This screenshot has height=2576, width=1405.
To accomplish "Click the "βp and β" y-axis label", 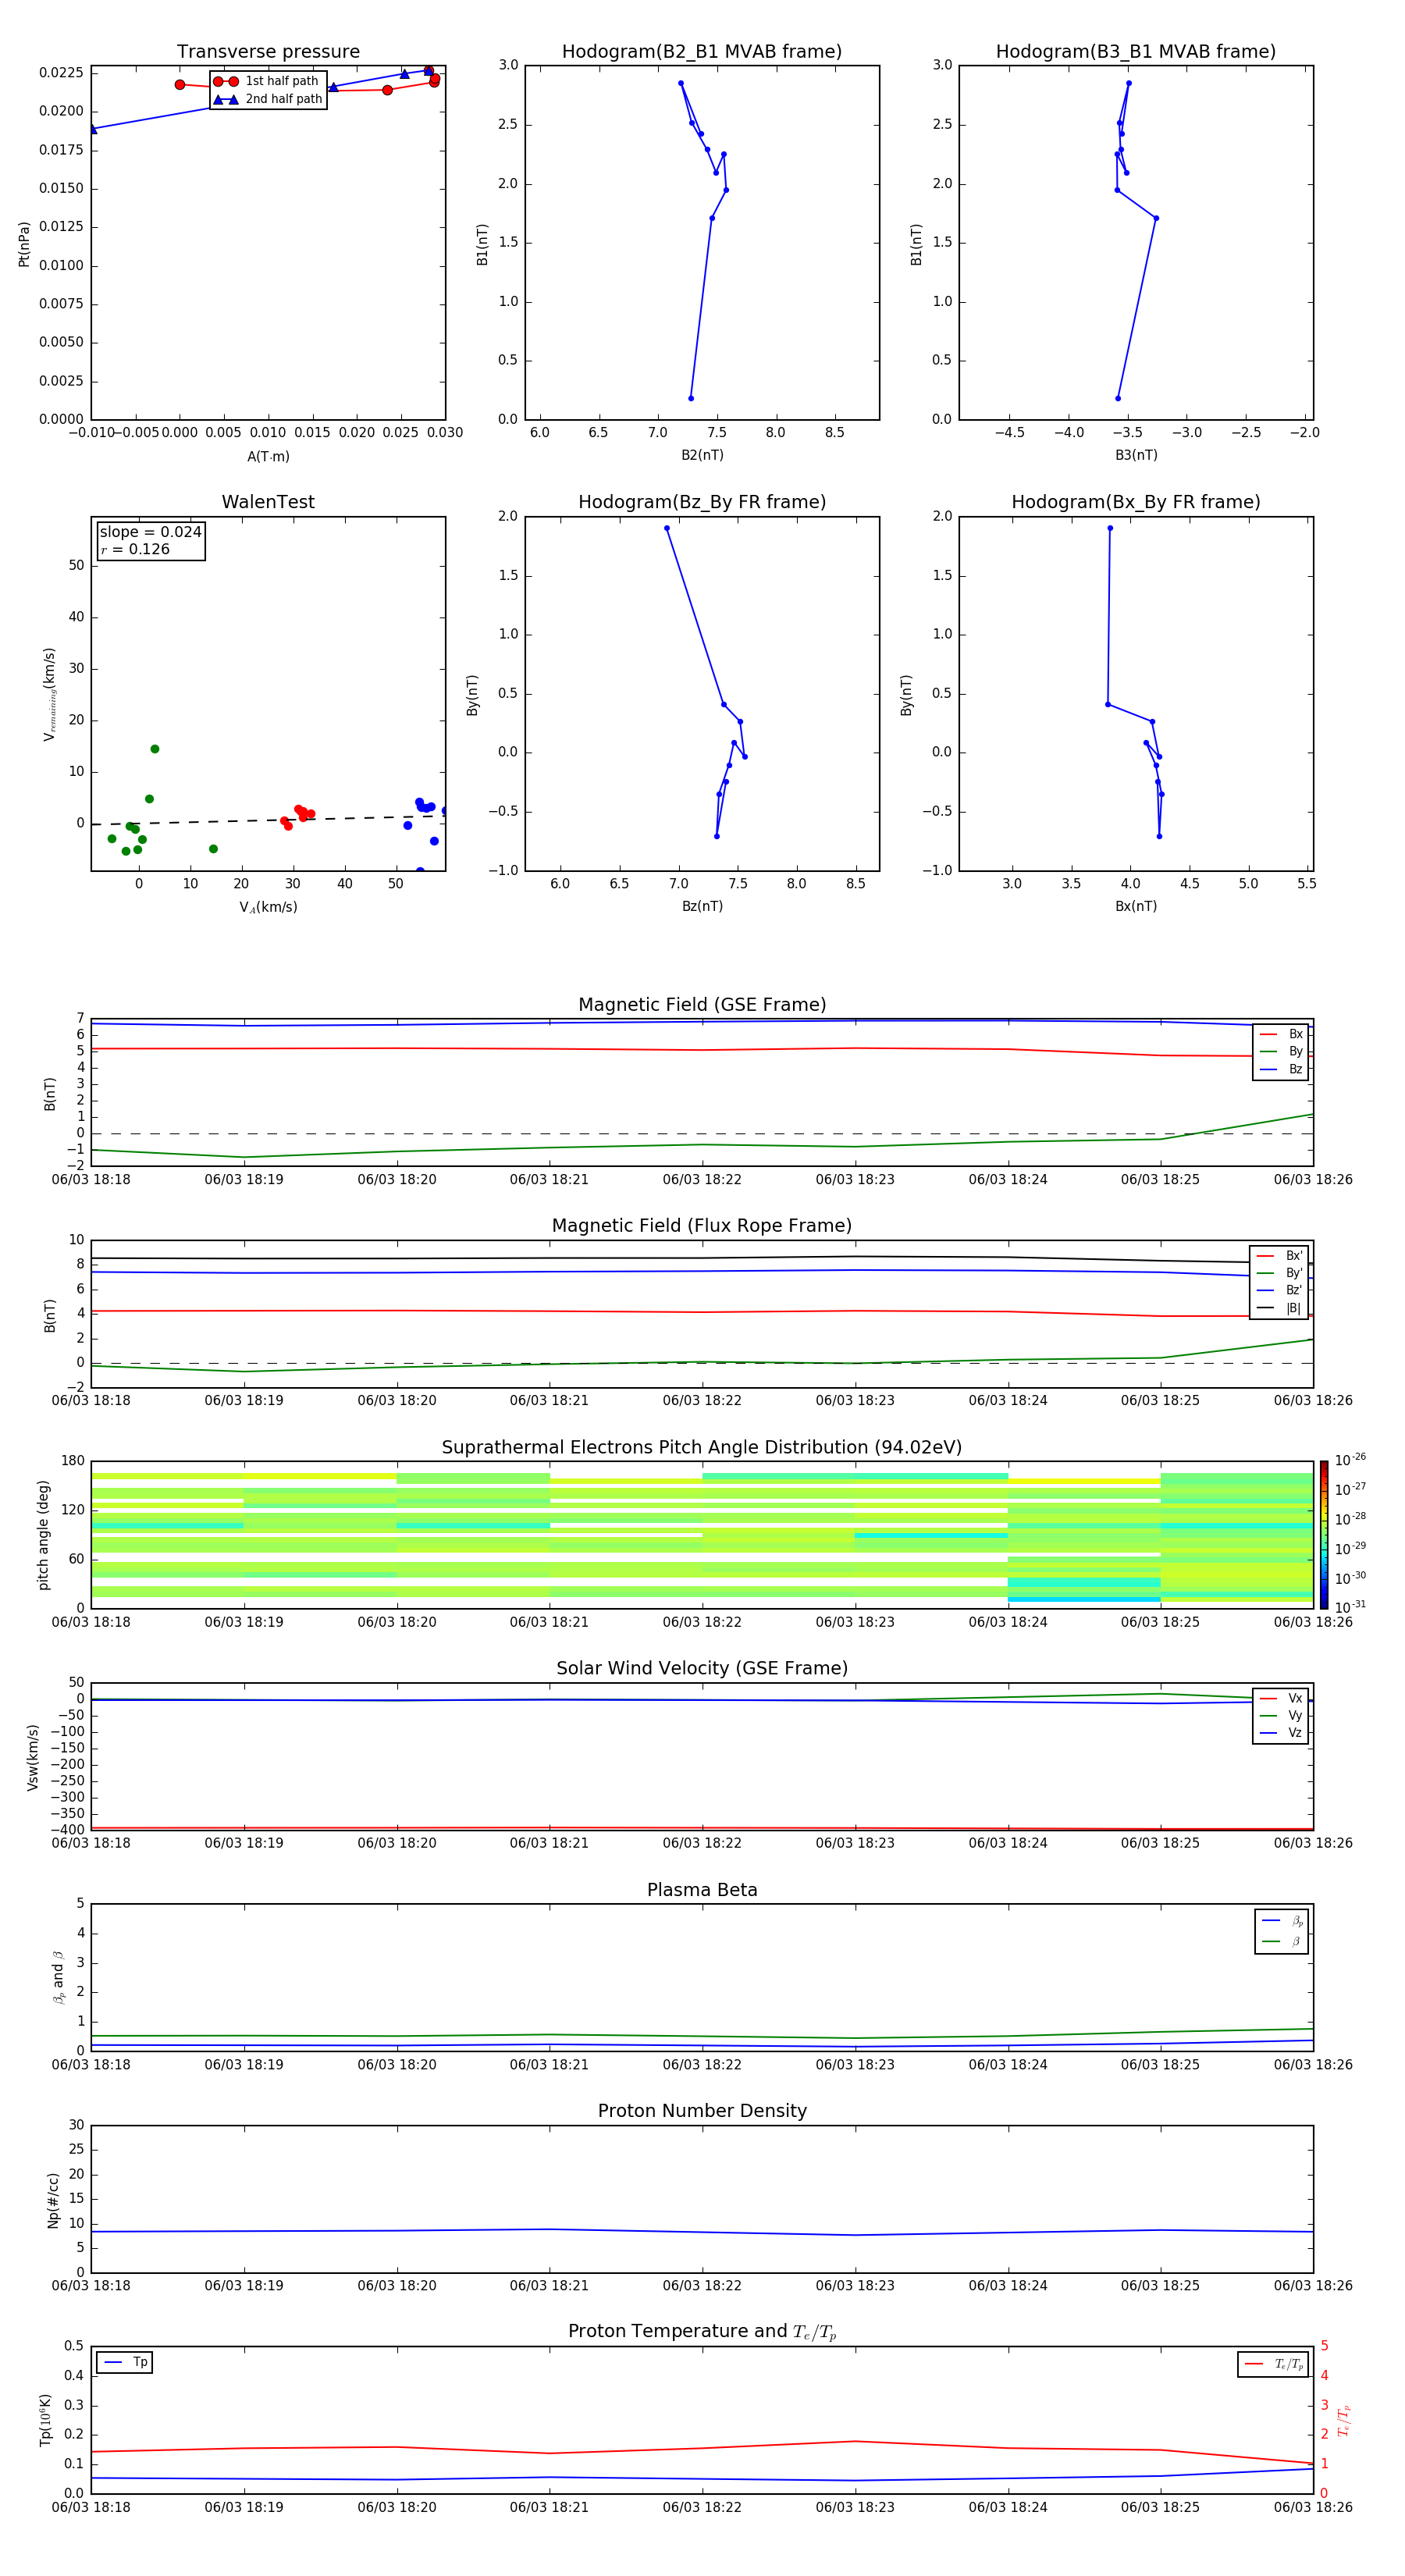I will click(58, 1978).
